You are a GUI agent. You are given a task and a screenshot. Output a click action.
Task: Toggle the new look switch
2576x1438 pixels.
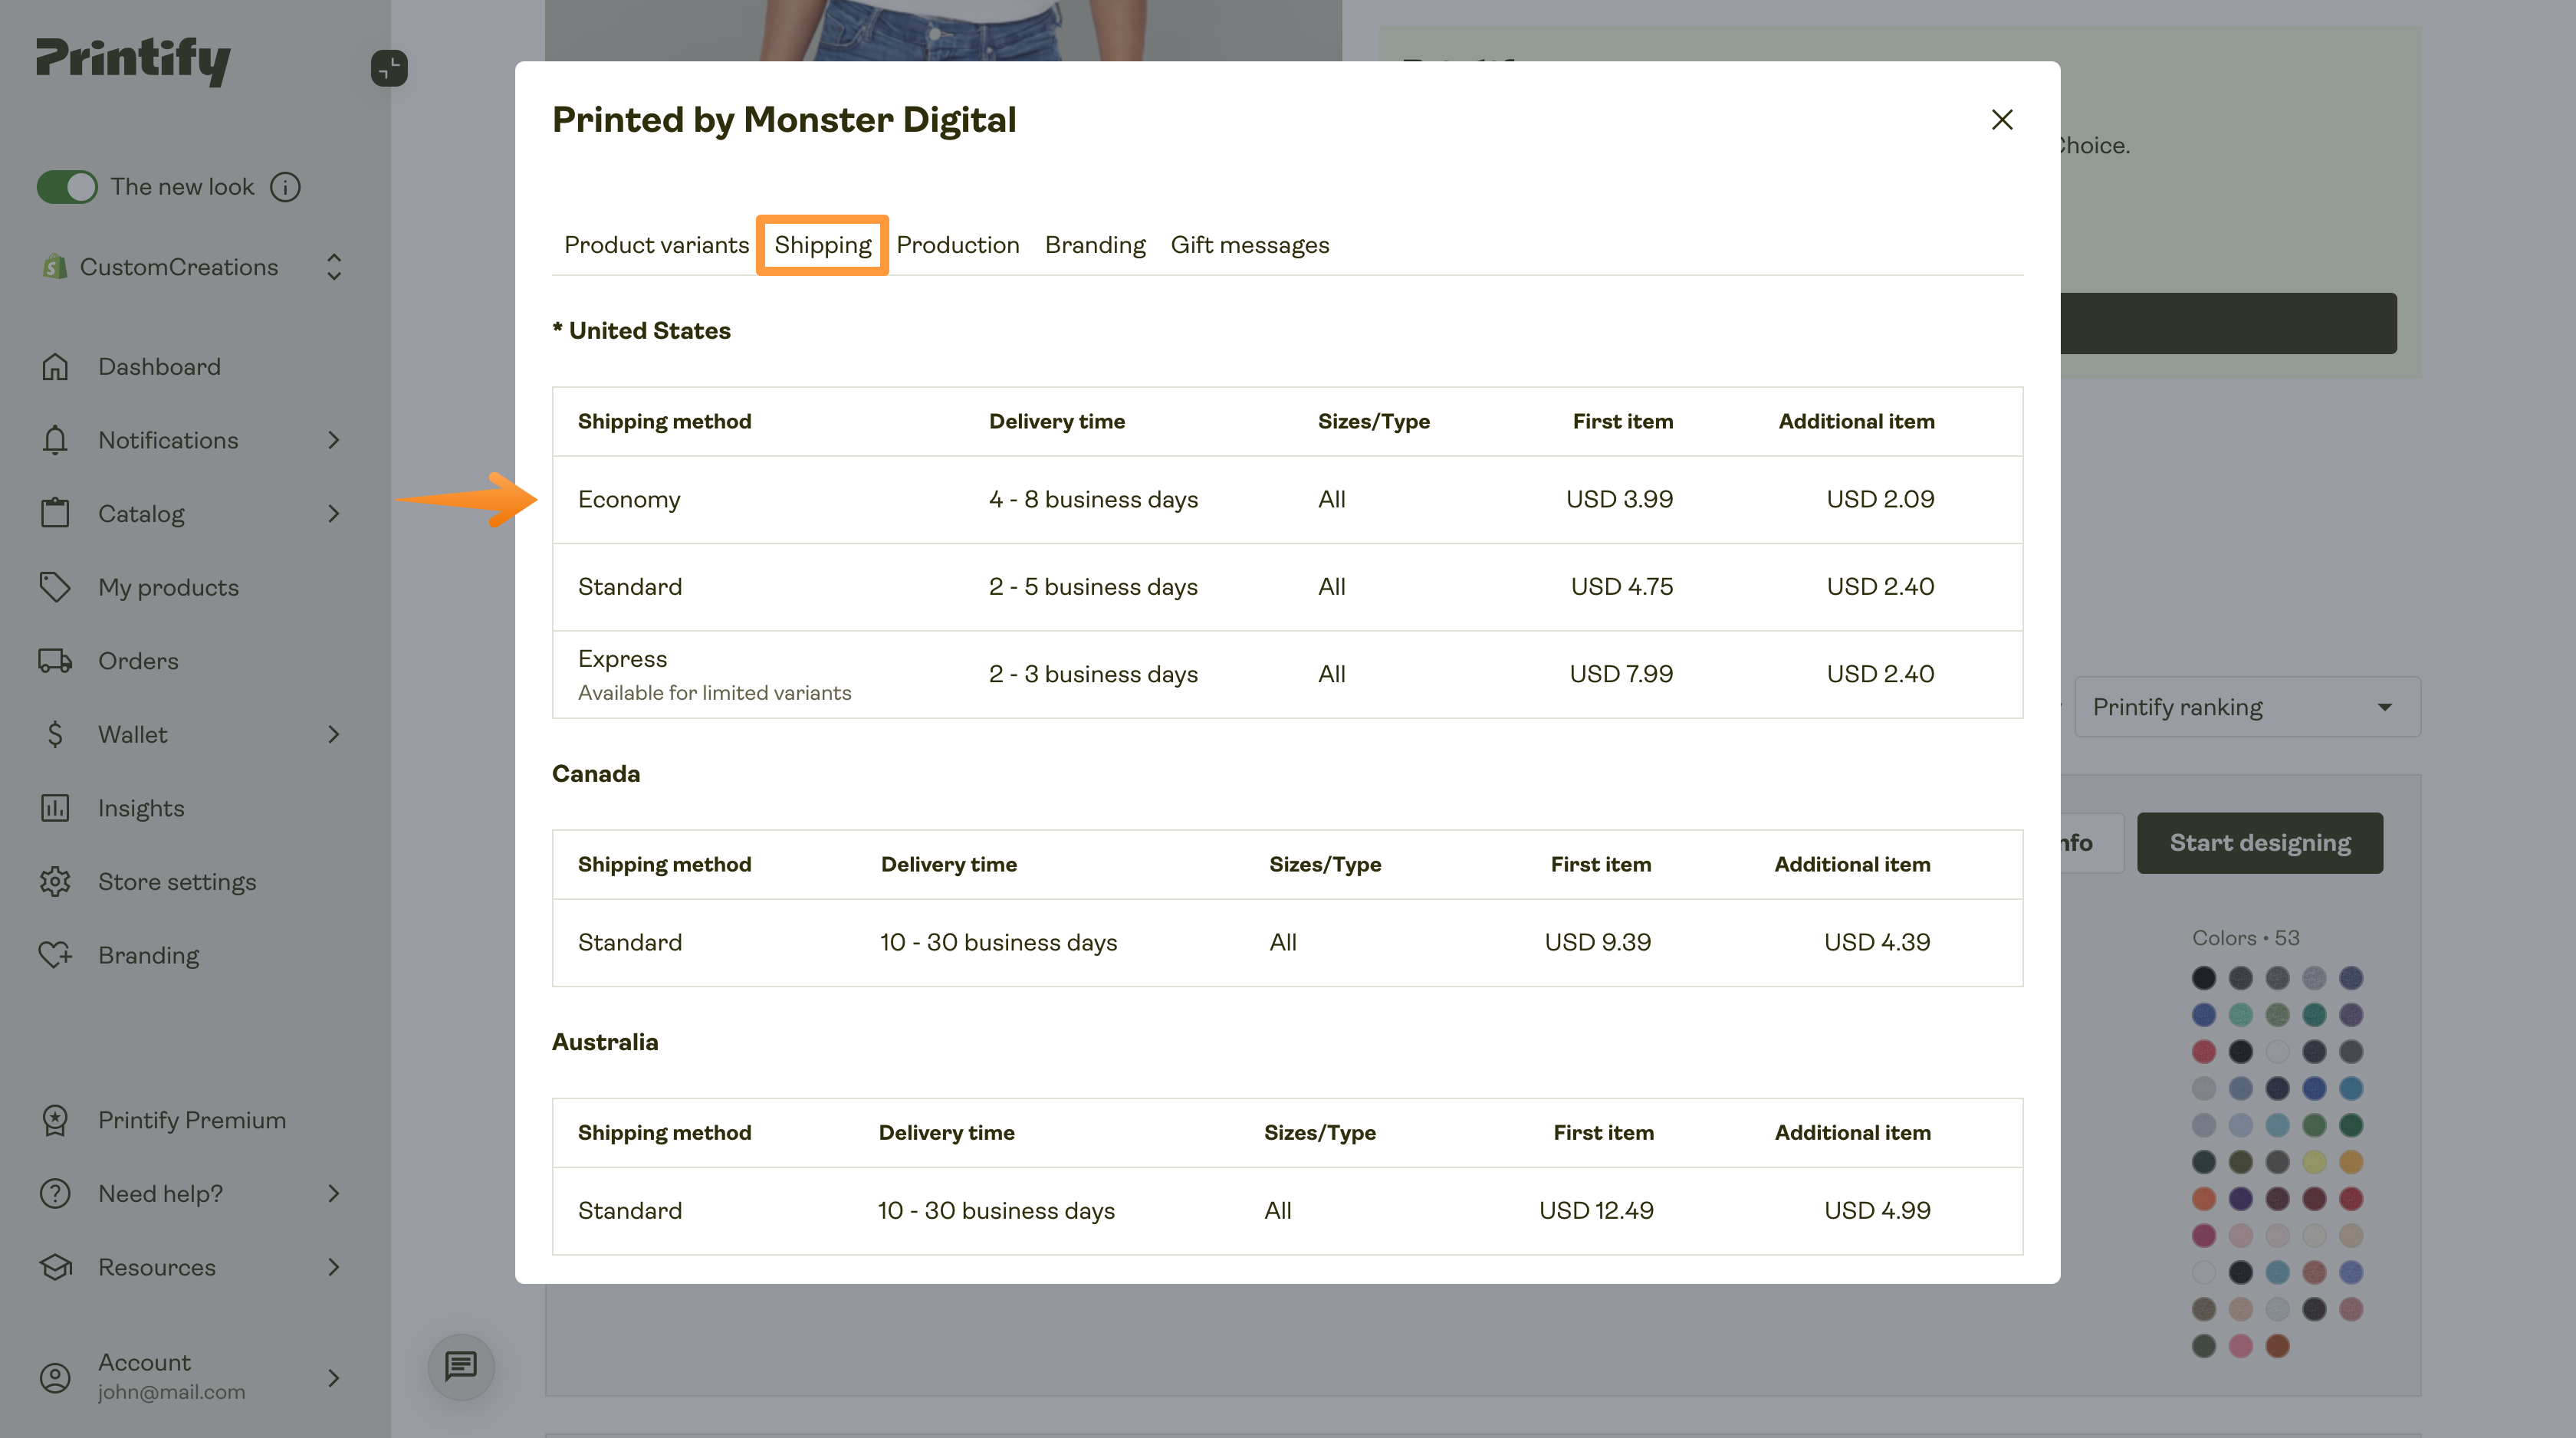pyautogui.click(x=67, y=187)
